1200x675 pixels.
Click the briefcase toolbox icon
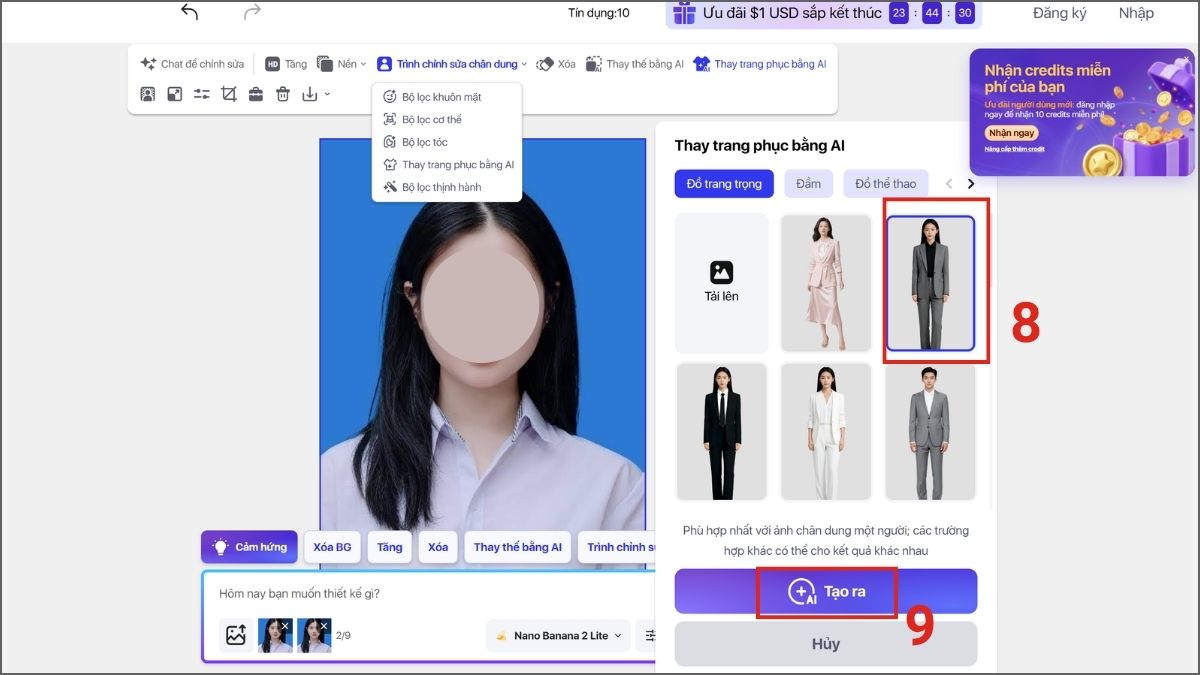256,94
